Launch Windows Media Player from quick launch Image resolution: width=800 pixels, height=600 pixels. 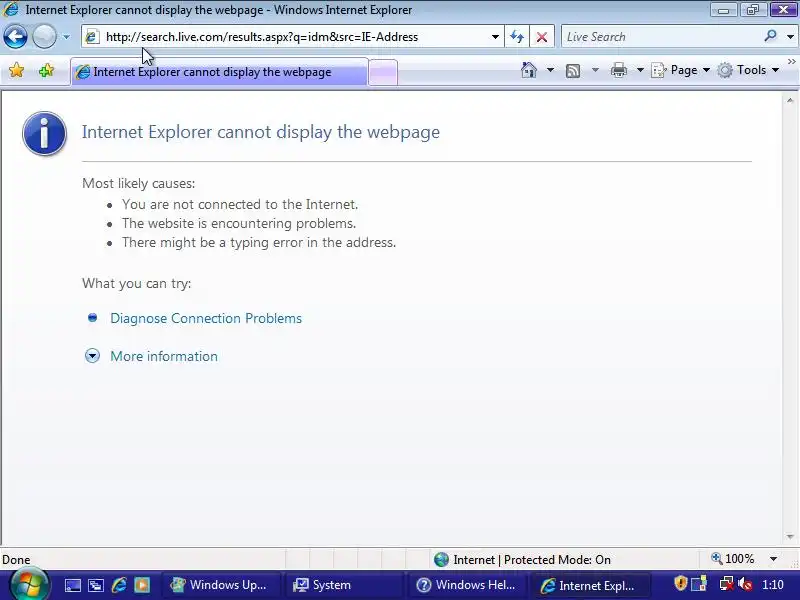142,585
